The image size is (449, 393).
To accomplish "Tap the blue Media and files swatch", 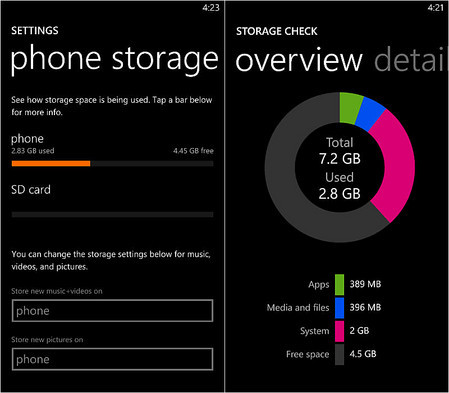I will 339,308.
